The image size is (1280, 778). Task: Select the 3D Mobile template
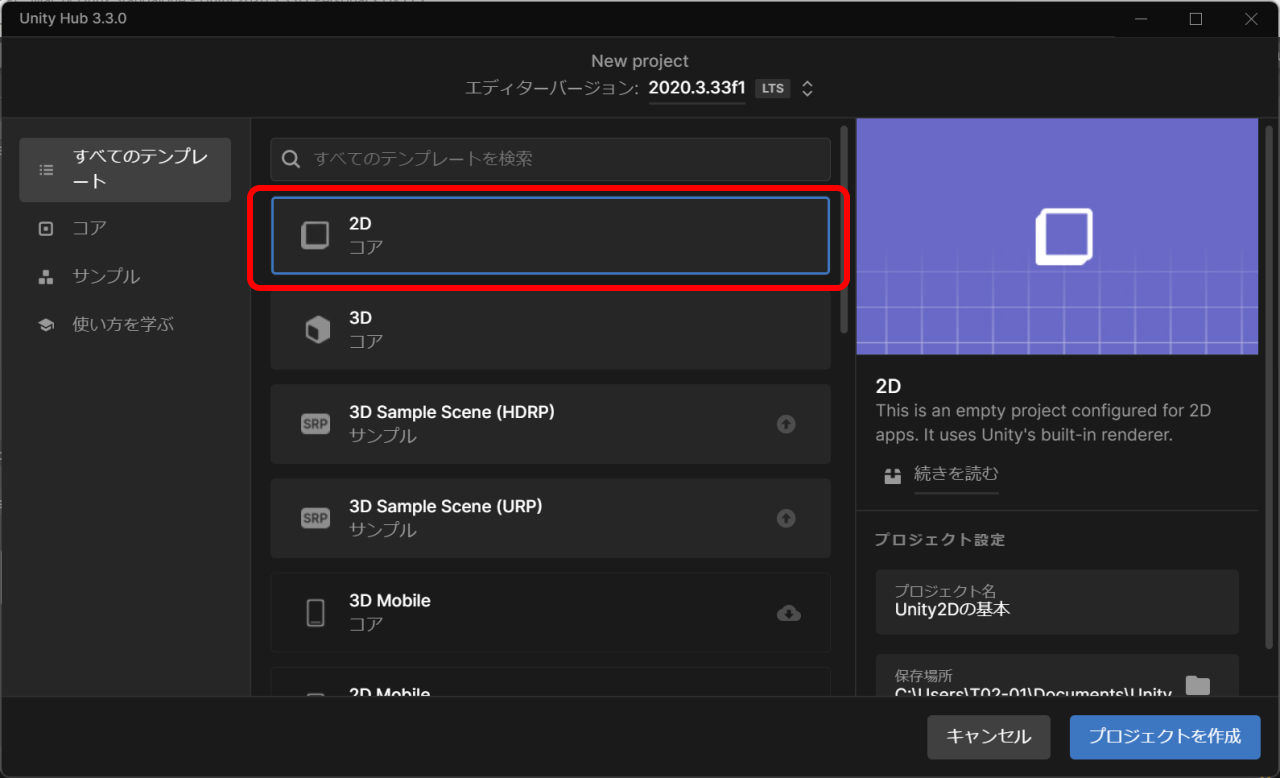point(550,612)
